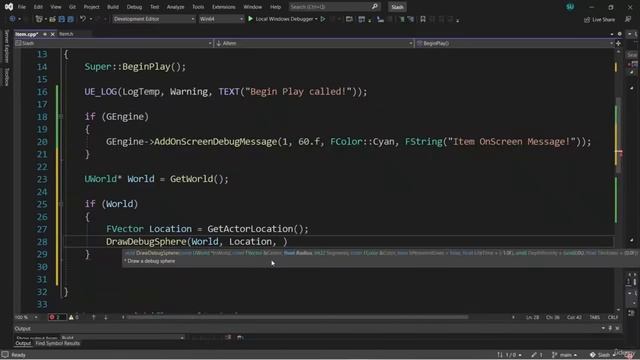Click the TABS indentation indicator

[595, 317]
